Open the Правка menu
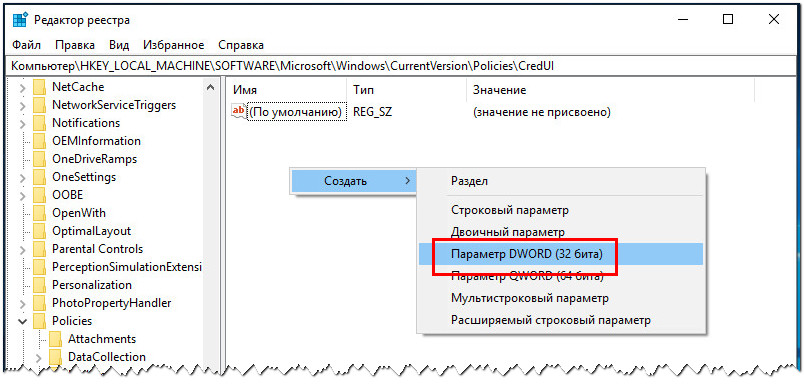Image resolution: width=804 pixels, height=385 pixels. pos(75,45)
